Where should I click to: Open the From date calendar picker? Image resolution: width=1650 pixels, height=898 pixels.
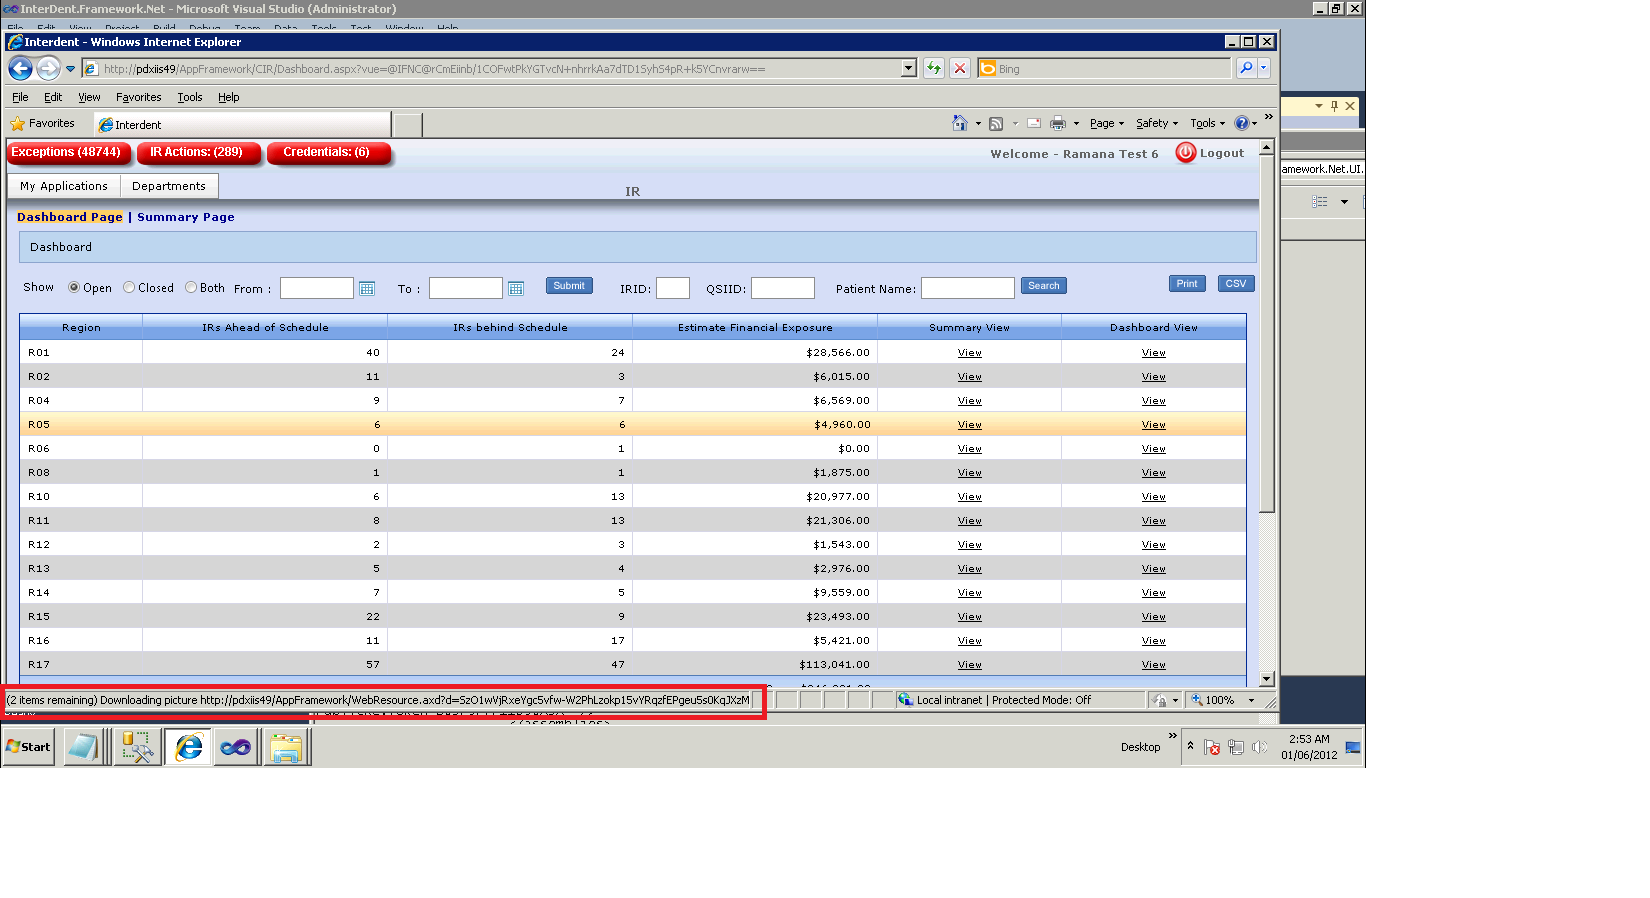[x=367, y=289]
